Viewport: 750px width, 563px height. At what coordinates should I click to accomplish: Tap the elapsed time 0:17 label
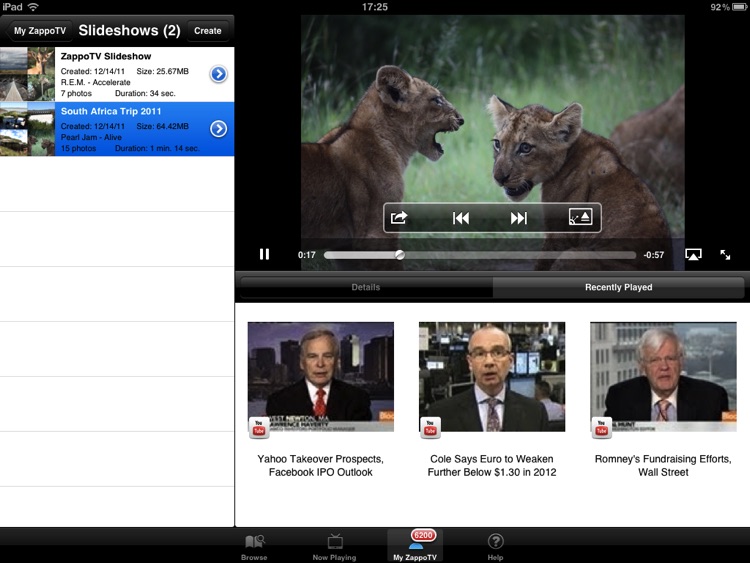[307, 255]
